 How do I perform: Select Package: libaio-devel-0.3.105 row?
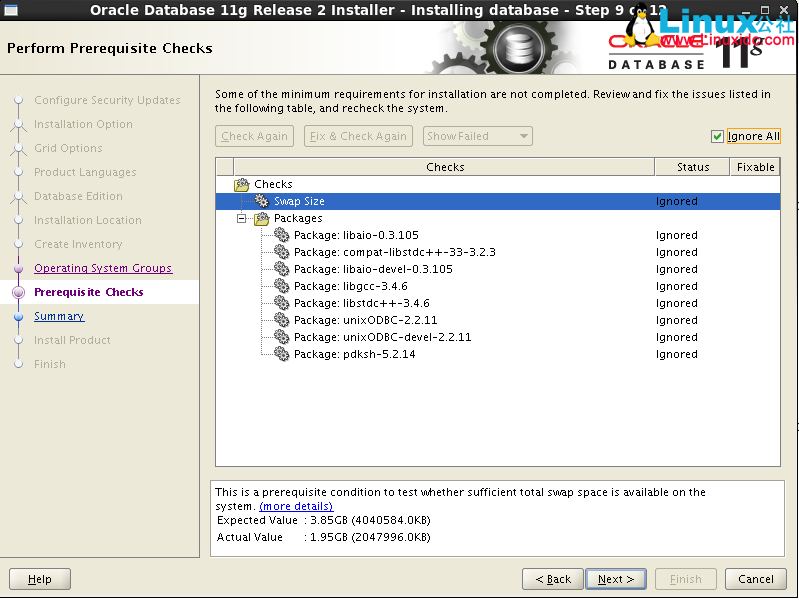(498, 269)
